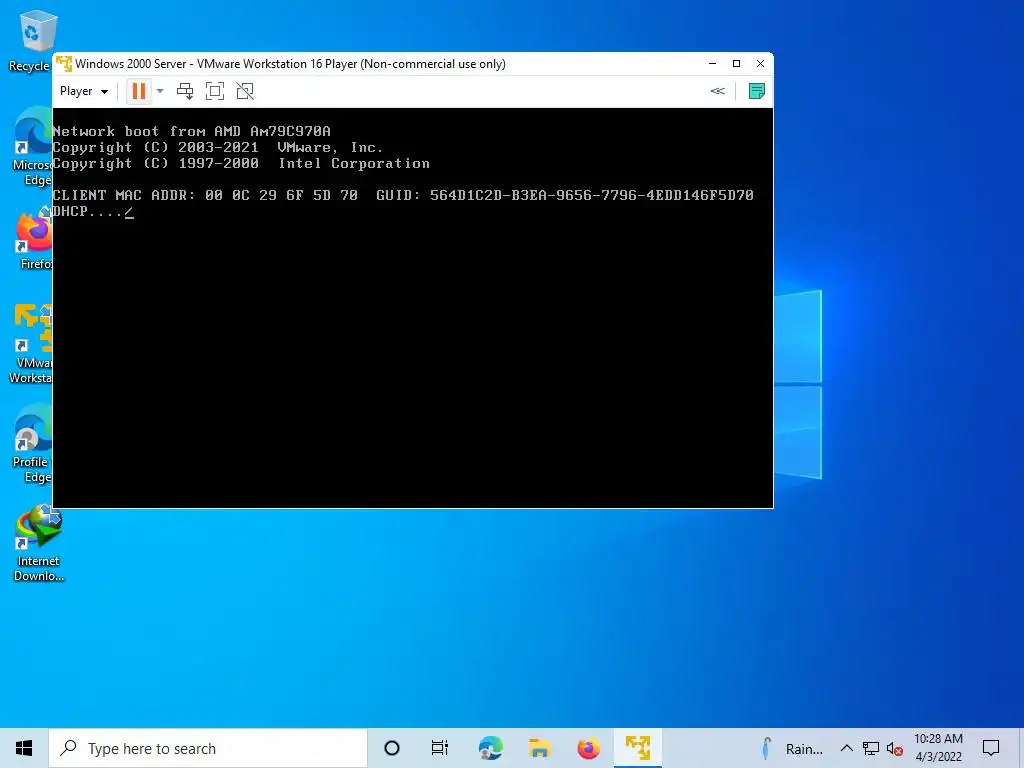
Task: Open network status tray icon
Action: 871,748
